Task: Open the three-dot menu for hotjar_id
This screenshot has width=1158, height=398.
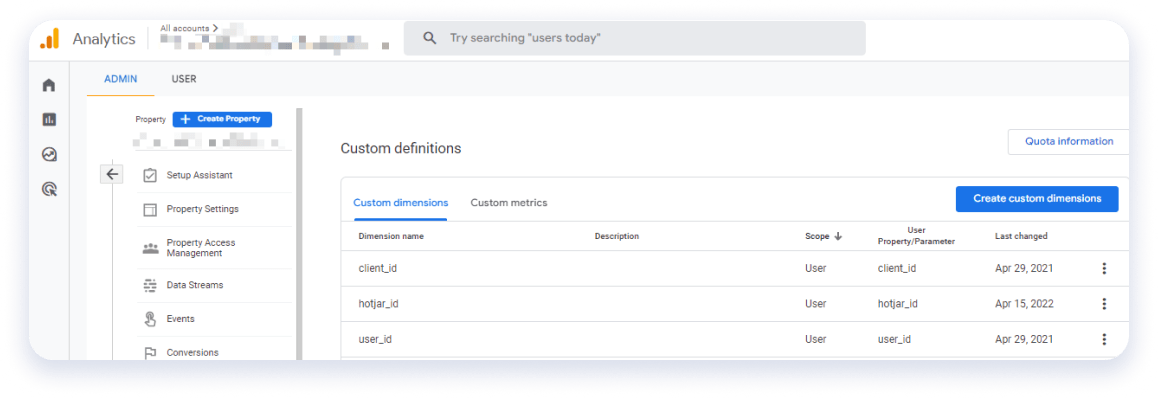Action: (1104, 303)
